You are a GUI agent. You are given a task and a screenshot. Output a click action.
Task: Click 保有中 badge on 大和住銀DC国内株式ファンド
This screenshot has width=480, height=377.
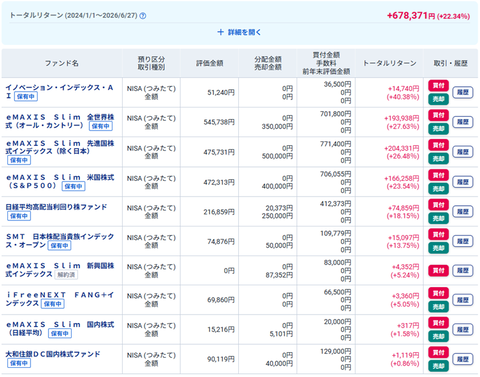tap(19, 363)
